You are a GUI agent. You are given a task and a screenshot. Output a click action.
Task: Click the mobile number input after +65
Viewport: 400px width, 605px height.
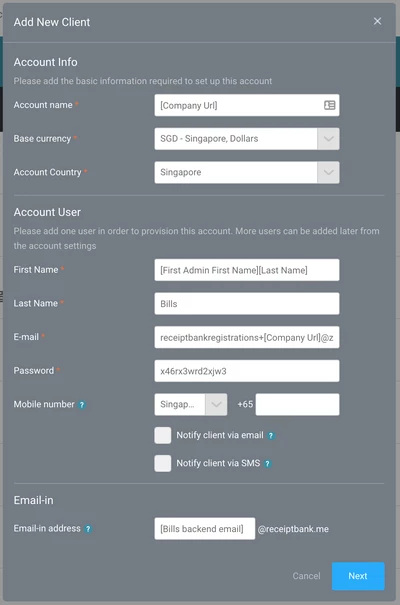pyautogui.click(x=297, y=404)
